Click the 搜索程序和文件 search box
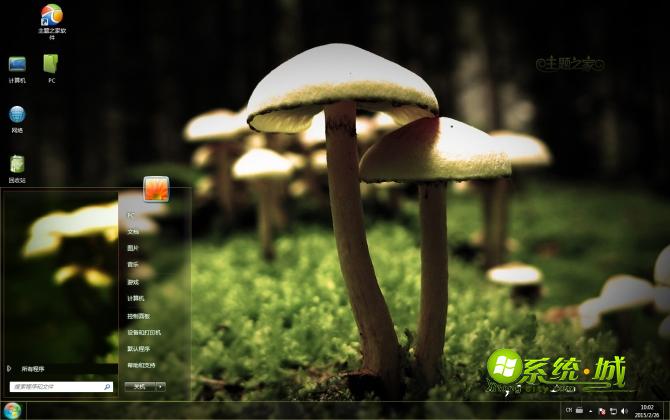 [58, 386]
